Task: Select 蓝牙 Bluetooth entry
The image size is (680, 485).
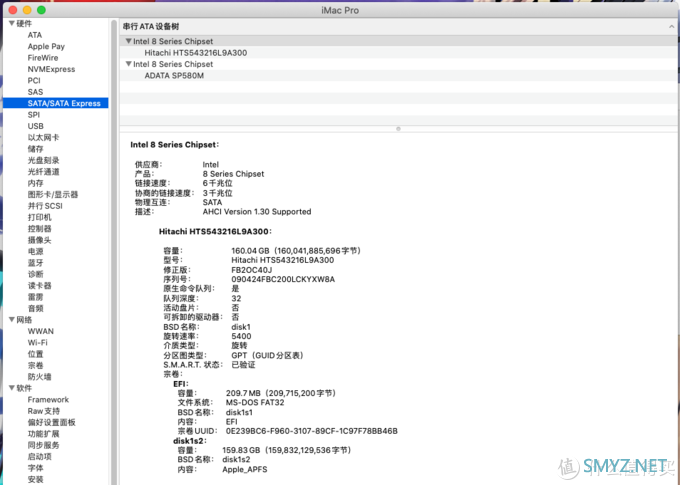Action: click(x=36, y=263)
